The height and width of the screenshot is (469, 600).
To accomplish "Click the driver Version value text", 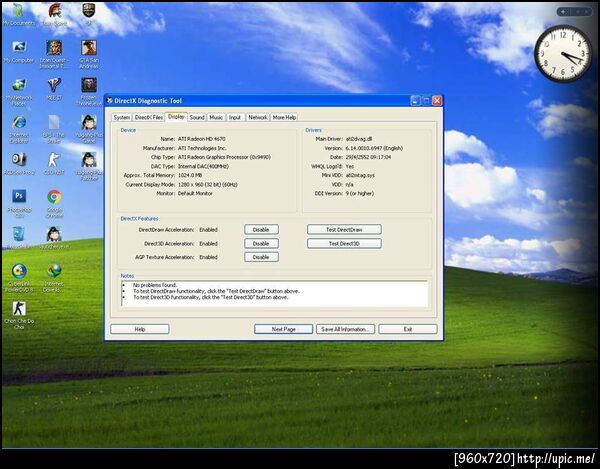I will pyautogui.click(x=374, y=148).
